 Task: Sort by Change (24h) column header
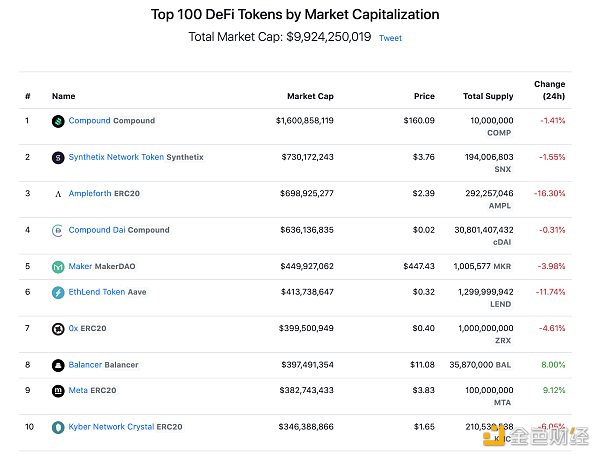(549, 90)
